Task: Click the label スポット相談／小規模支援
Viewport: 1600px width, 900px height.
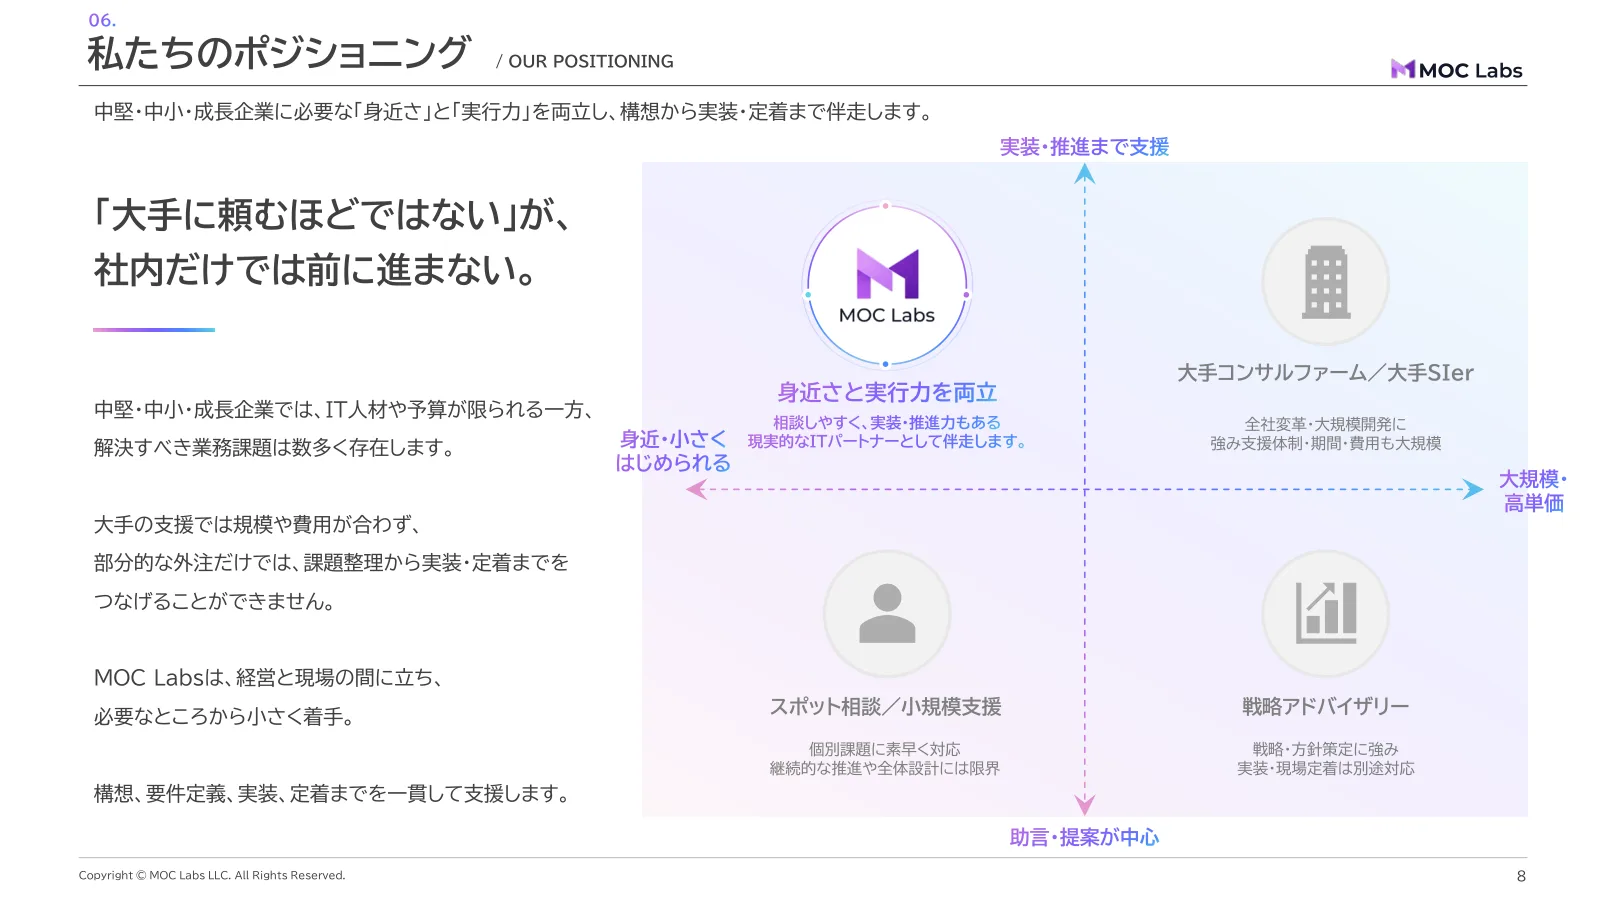Action: [x=885, y=707]
